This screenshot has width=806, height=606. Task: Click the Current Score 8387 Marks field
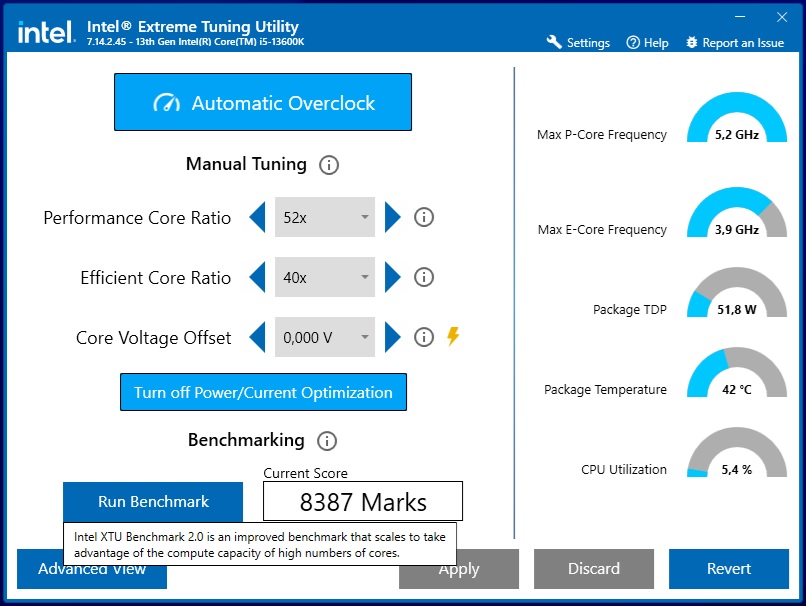(363, 501)
